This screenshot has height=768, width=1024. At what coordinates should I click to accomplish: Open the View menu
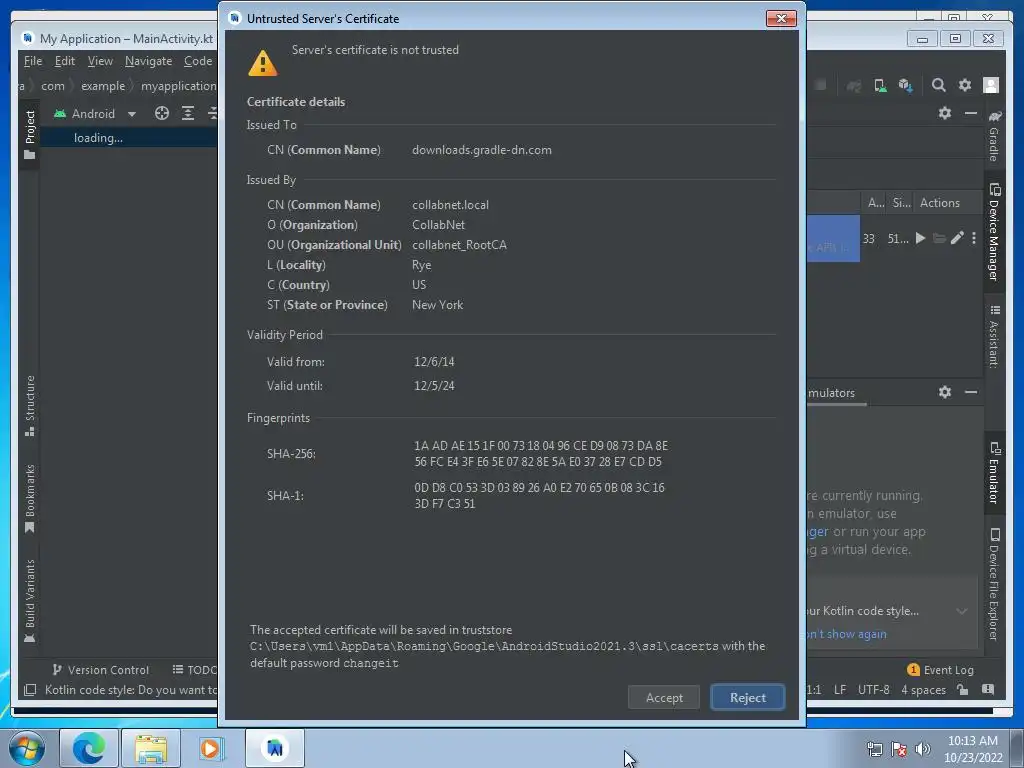tap(100, 61)
